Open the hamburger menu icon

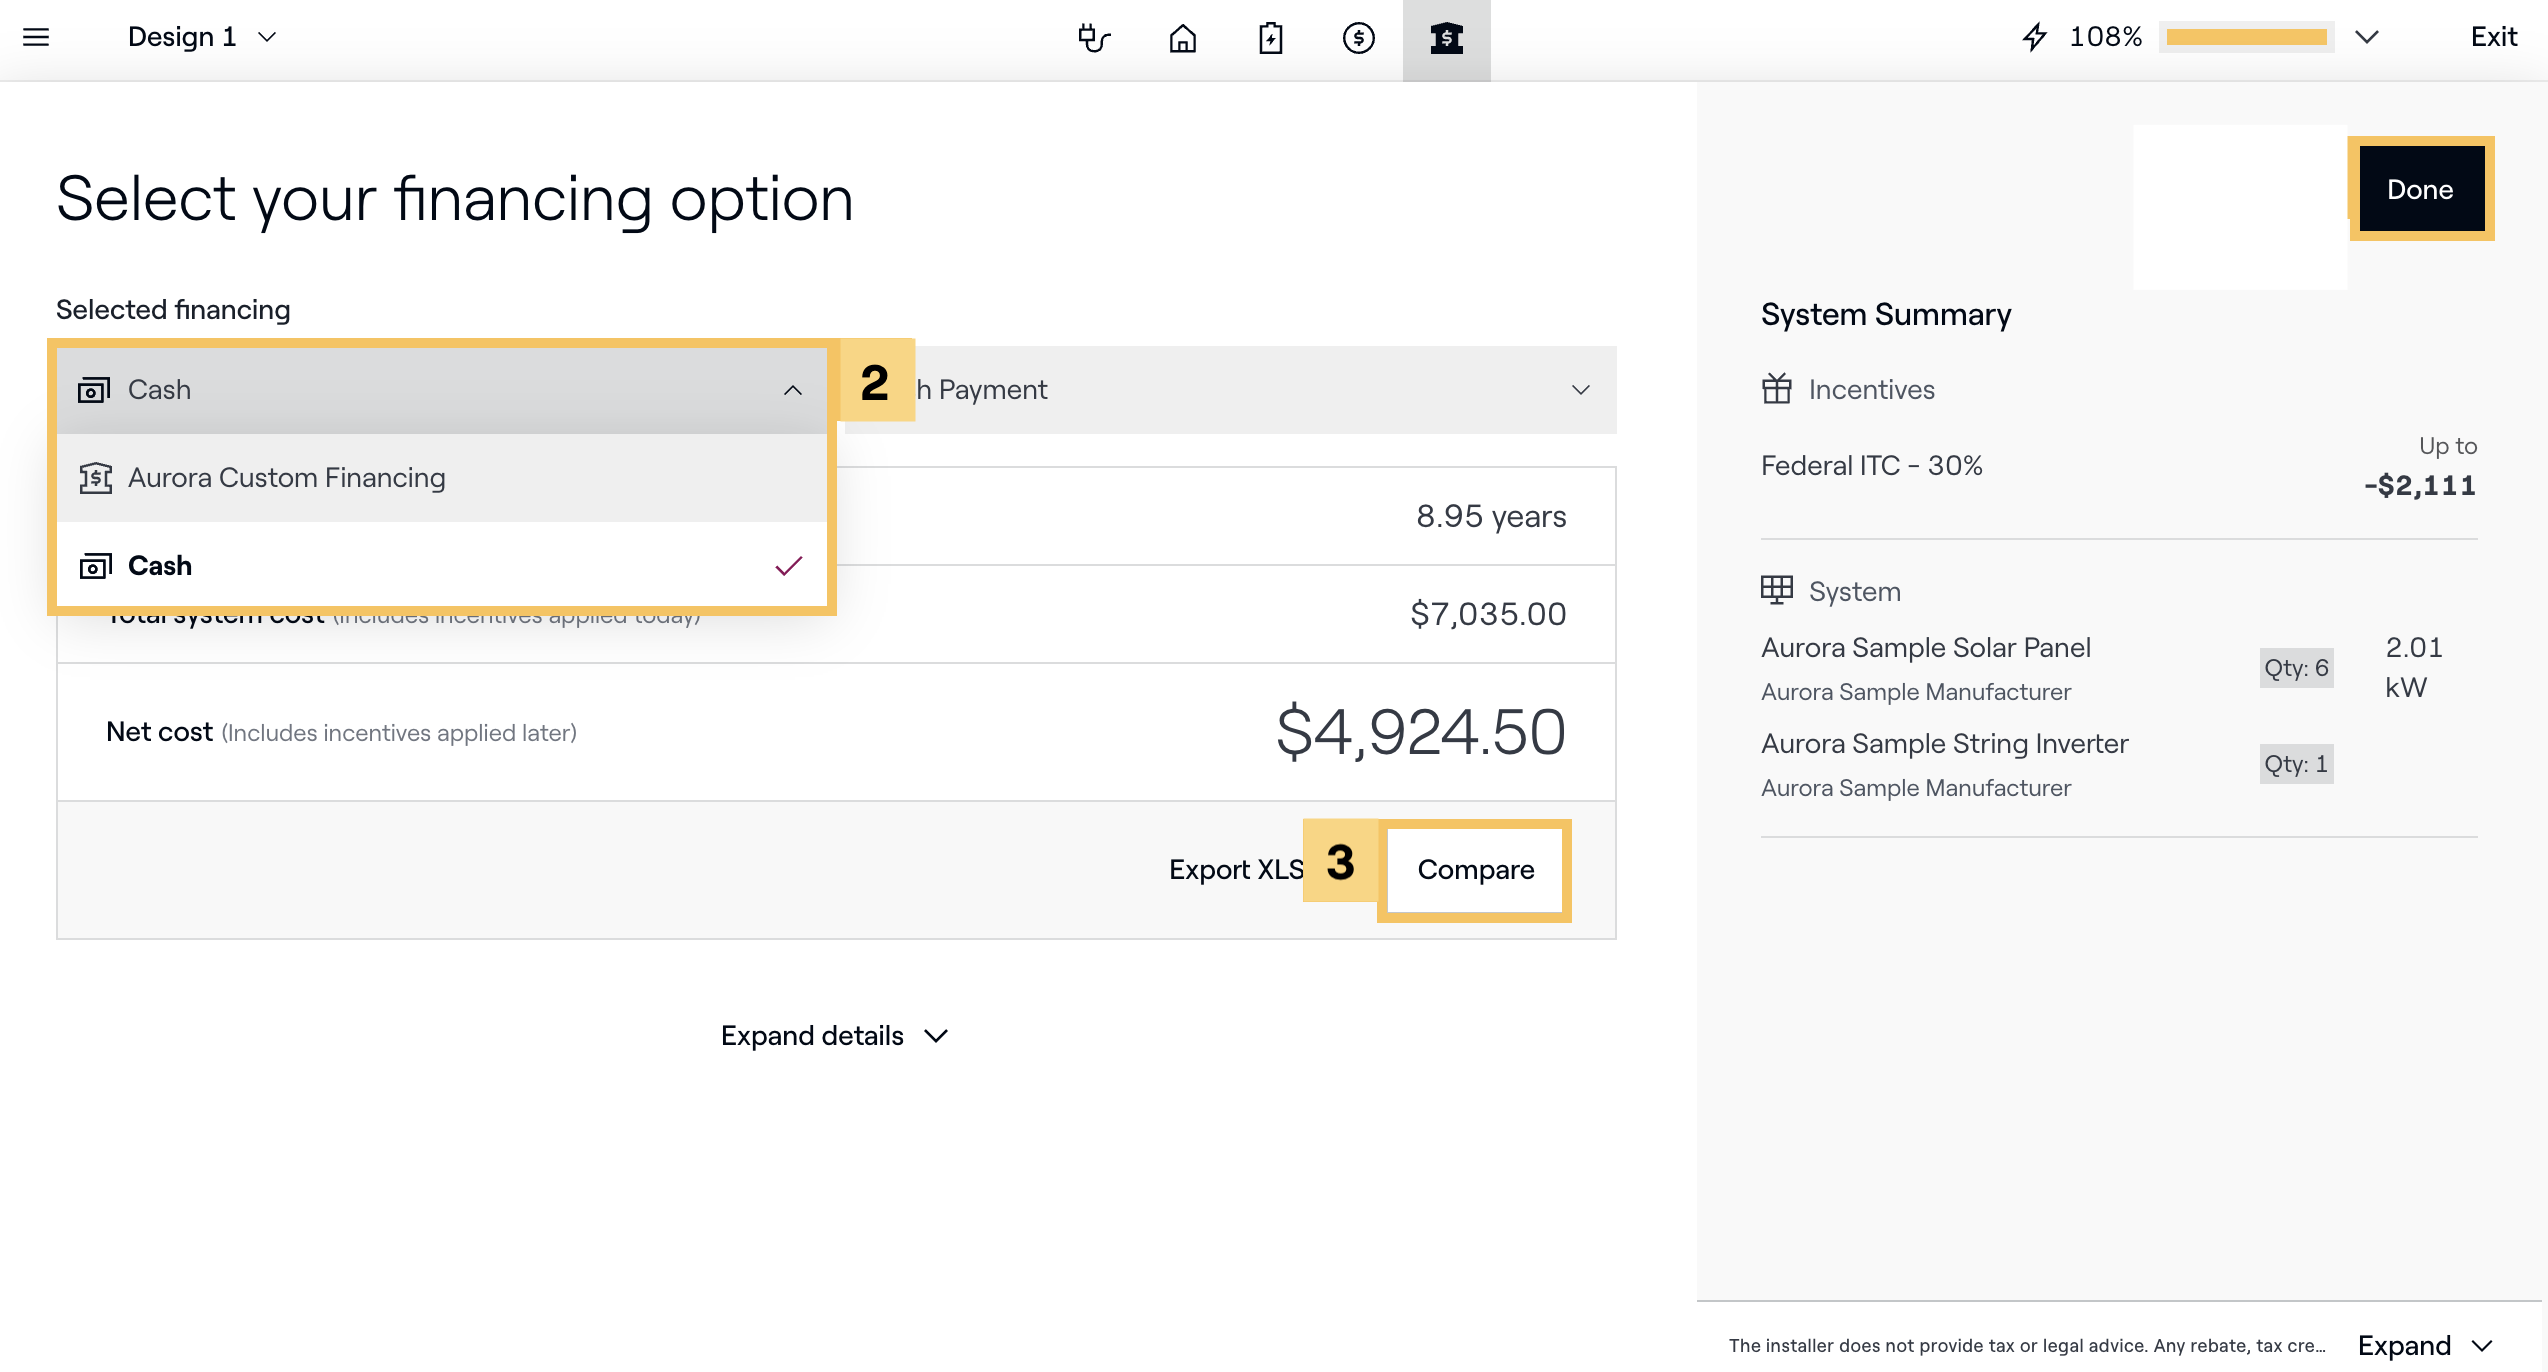36,37
